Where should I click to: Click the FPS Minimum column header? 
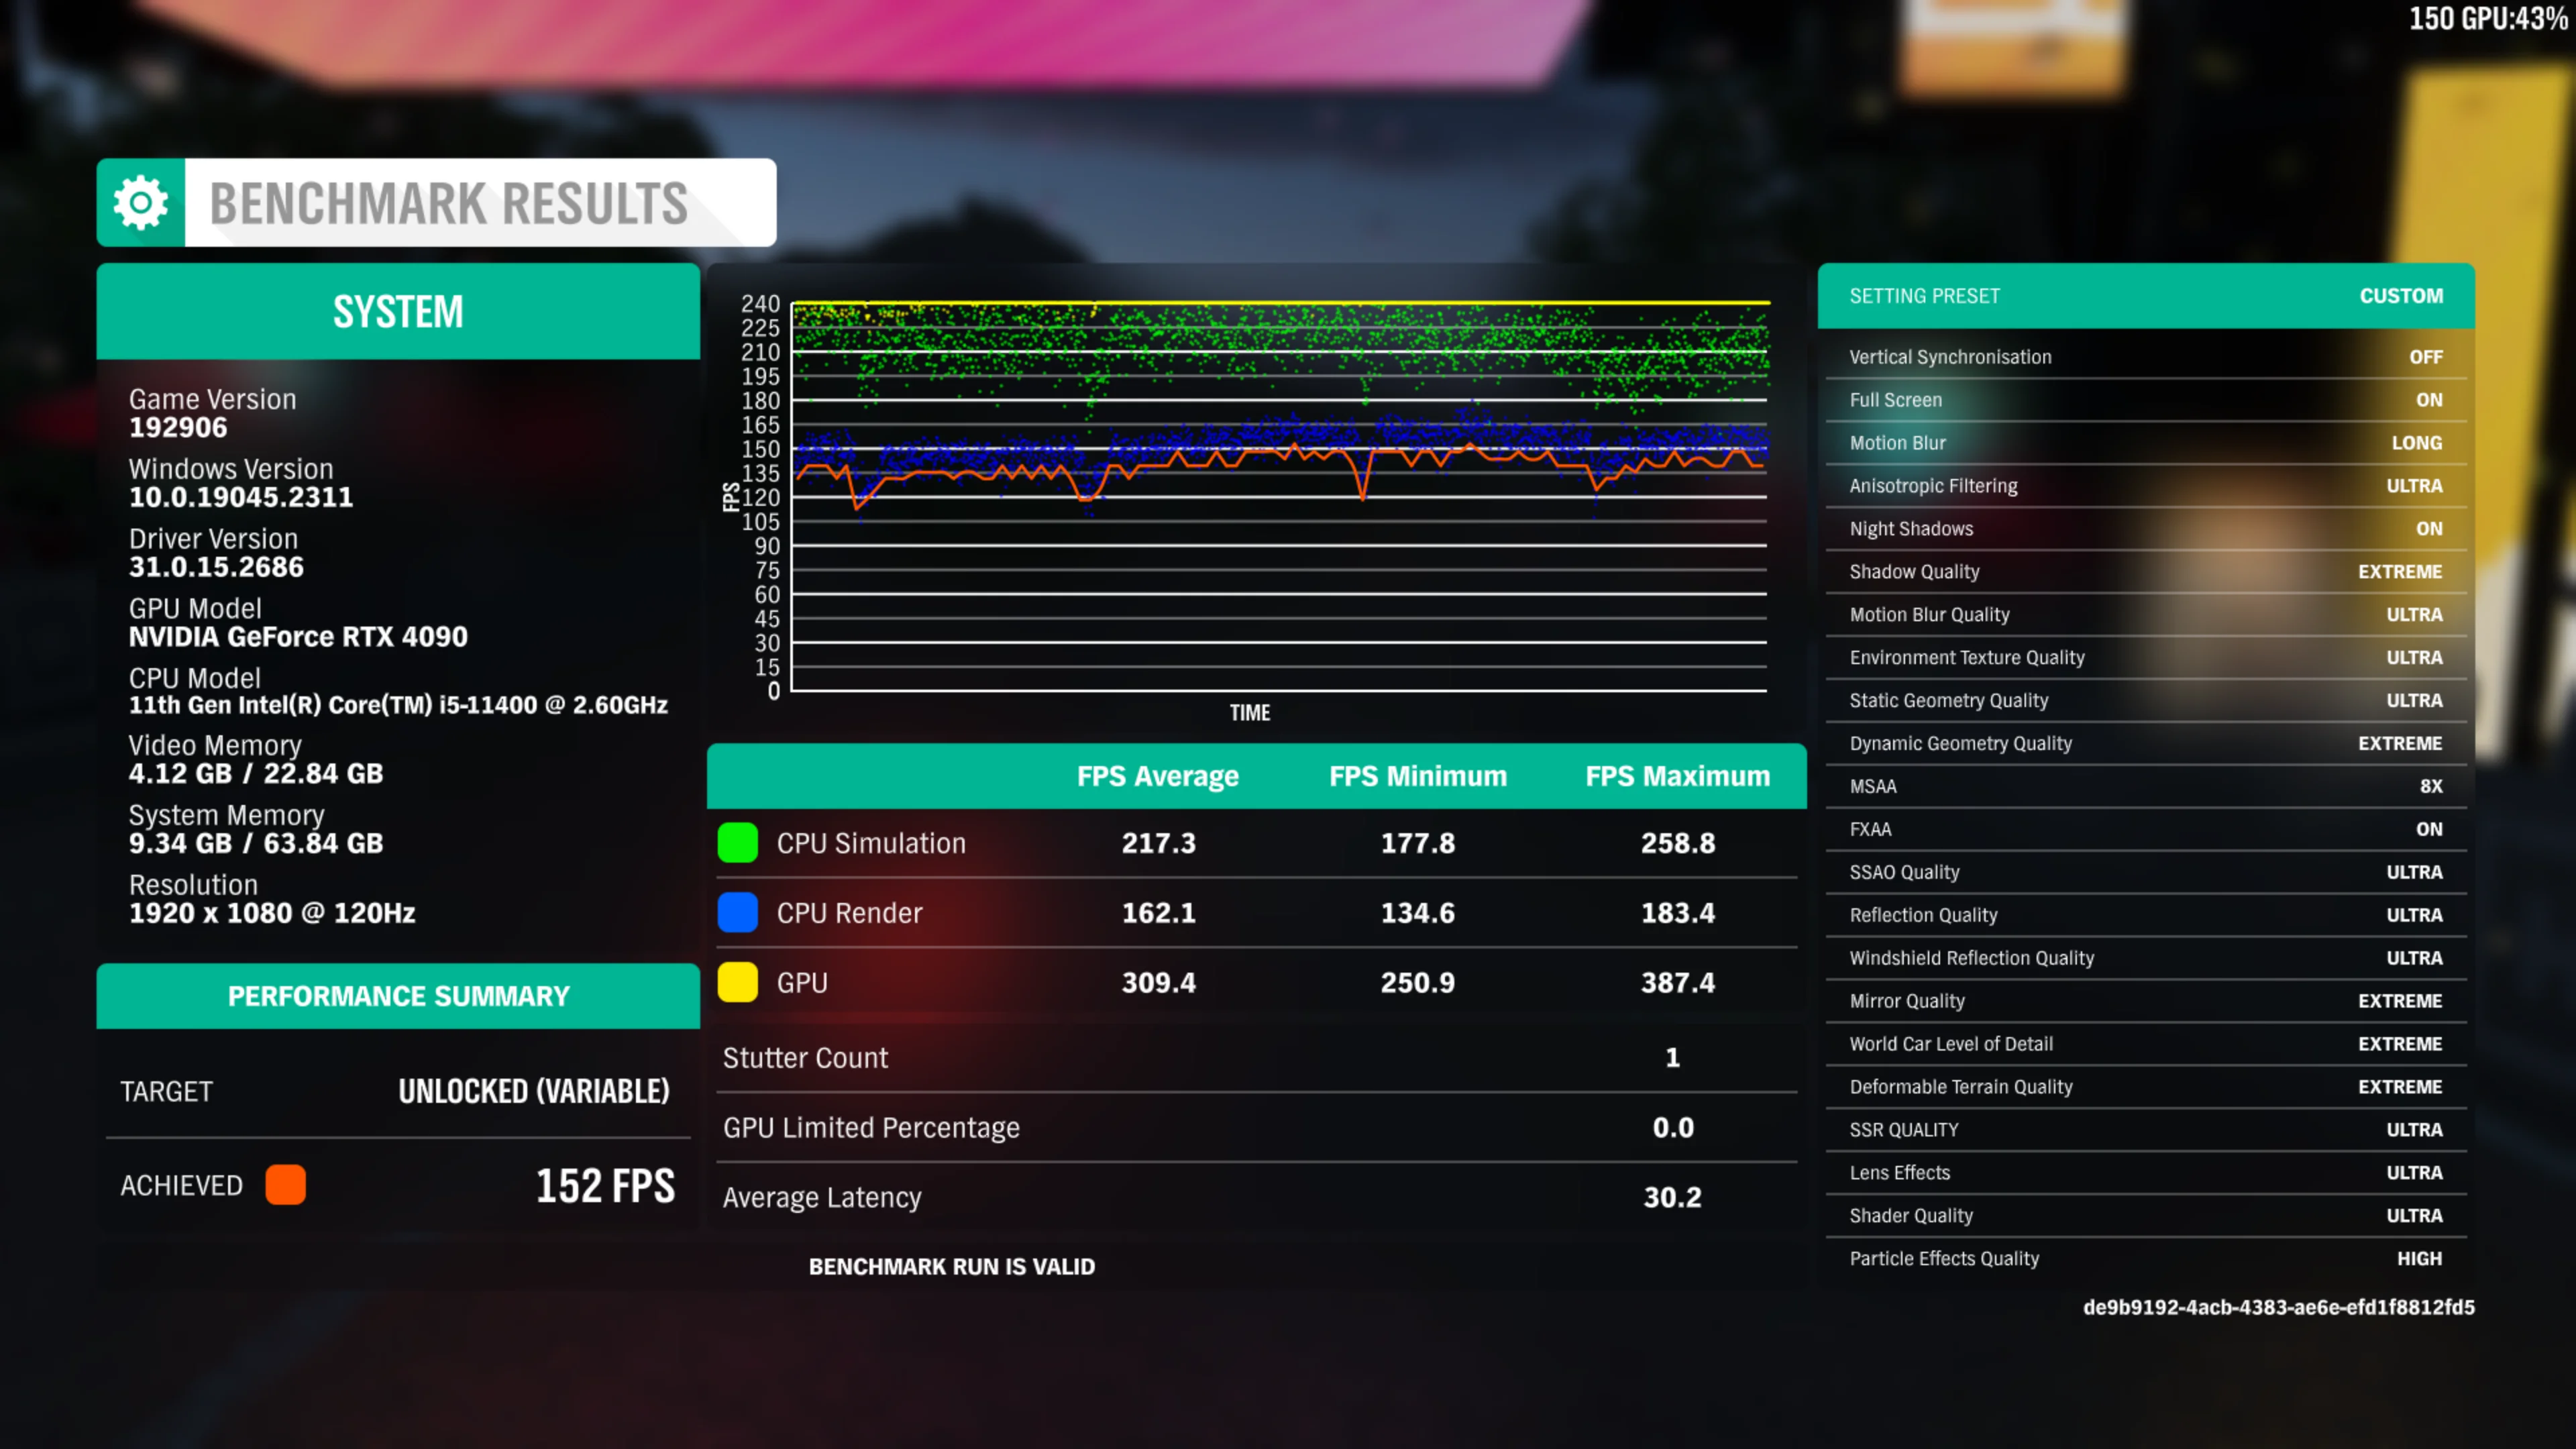(1418, 776)
